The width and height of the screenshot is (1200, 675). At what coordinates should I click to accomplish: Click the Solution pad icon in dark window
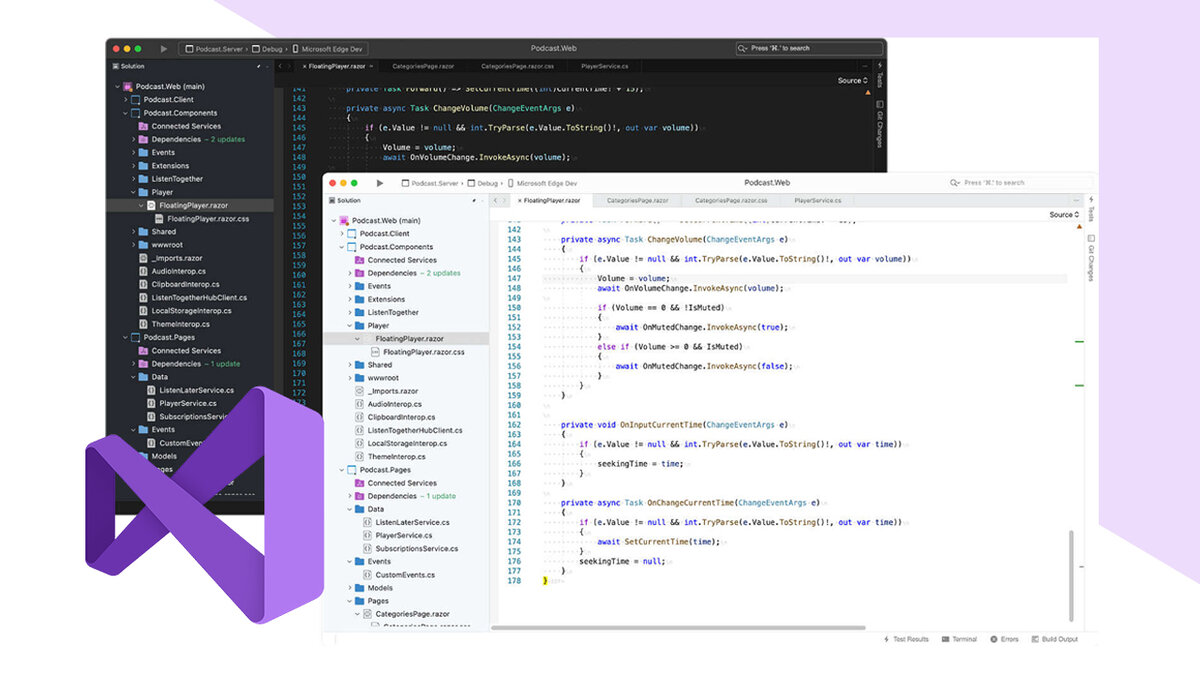coord(114,66)
